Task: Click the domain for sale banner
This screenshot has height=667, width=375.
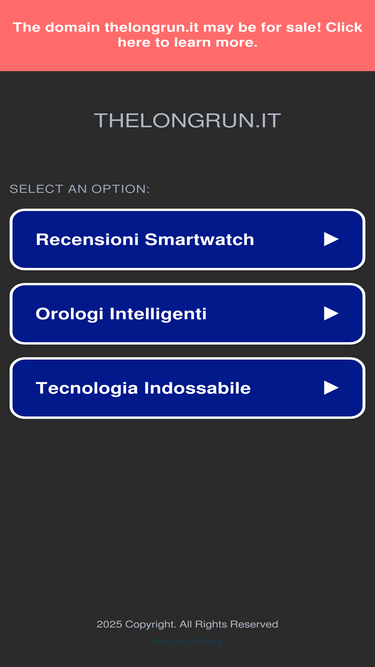Action: [188, 35]
